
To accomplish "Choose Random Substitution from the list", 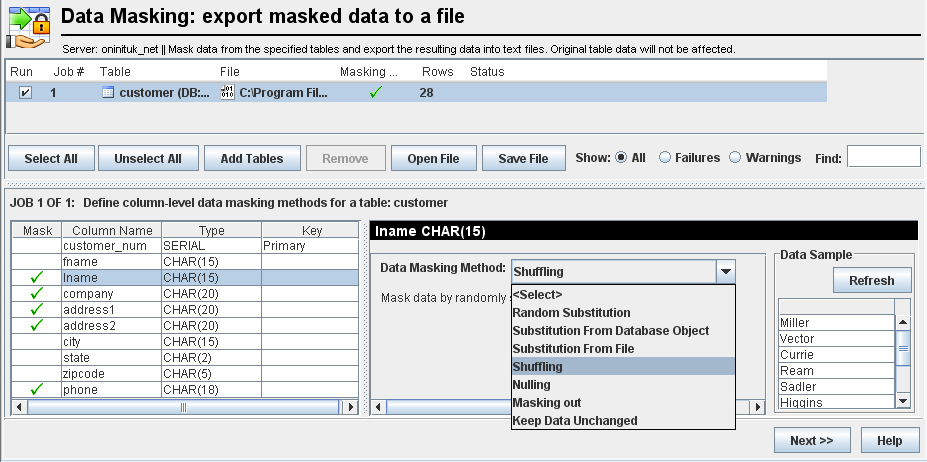I will pyautogui.click(x=571, y=313).
